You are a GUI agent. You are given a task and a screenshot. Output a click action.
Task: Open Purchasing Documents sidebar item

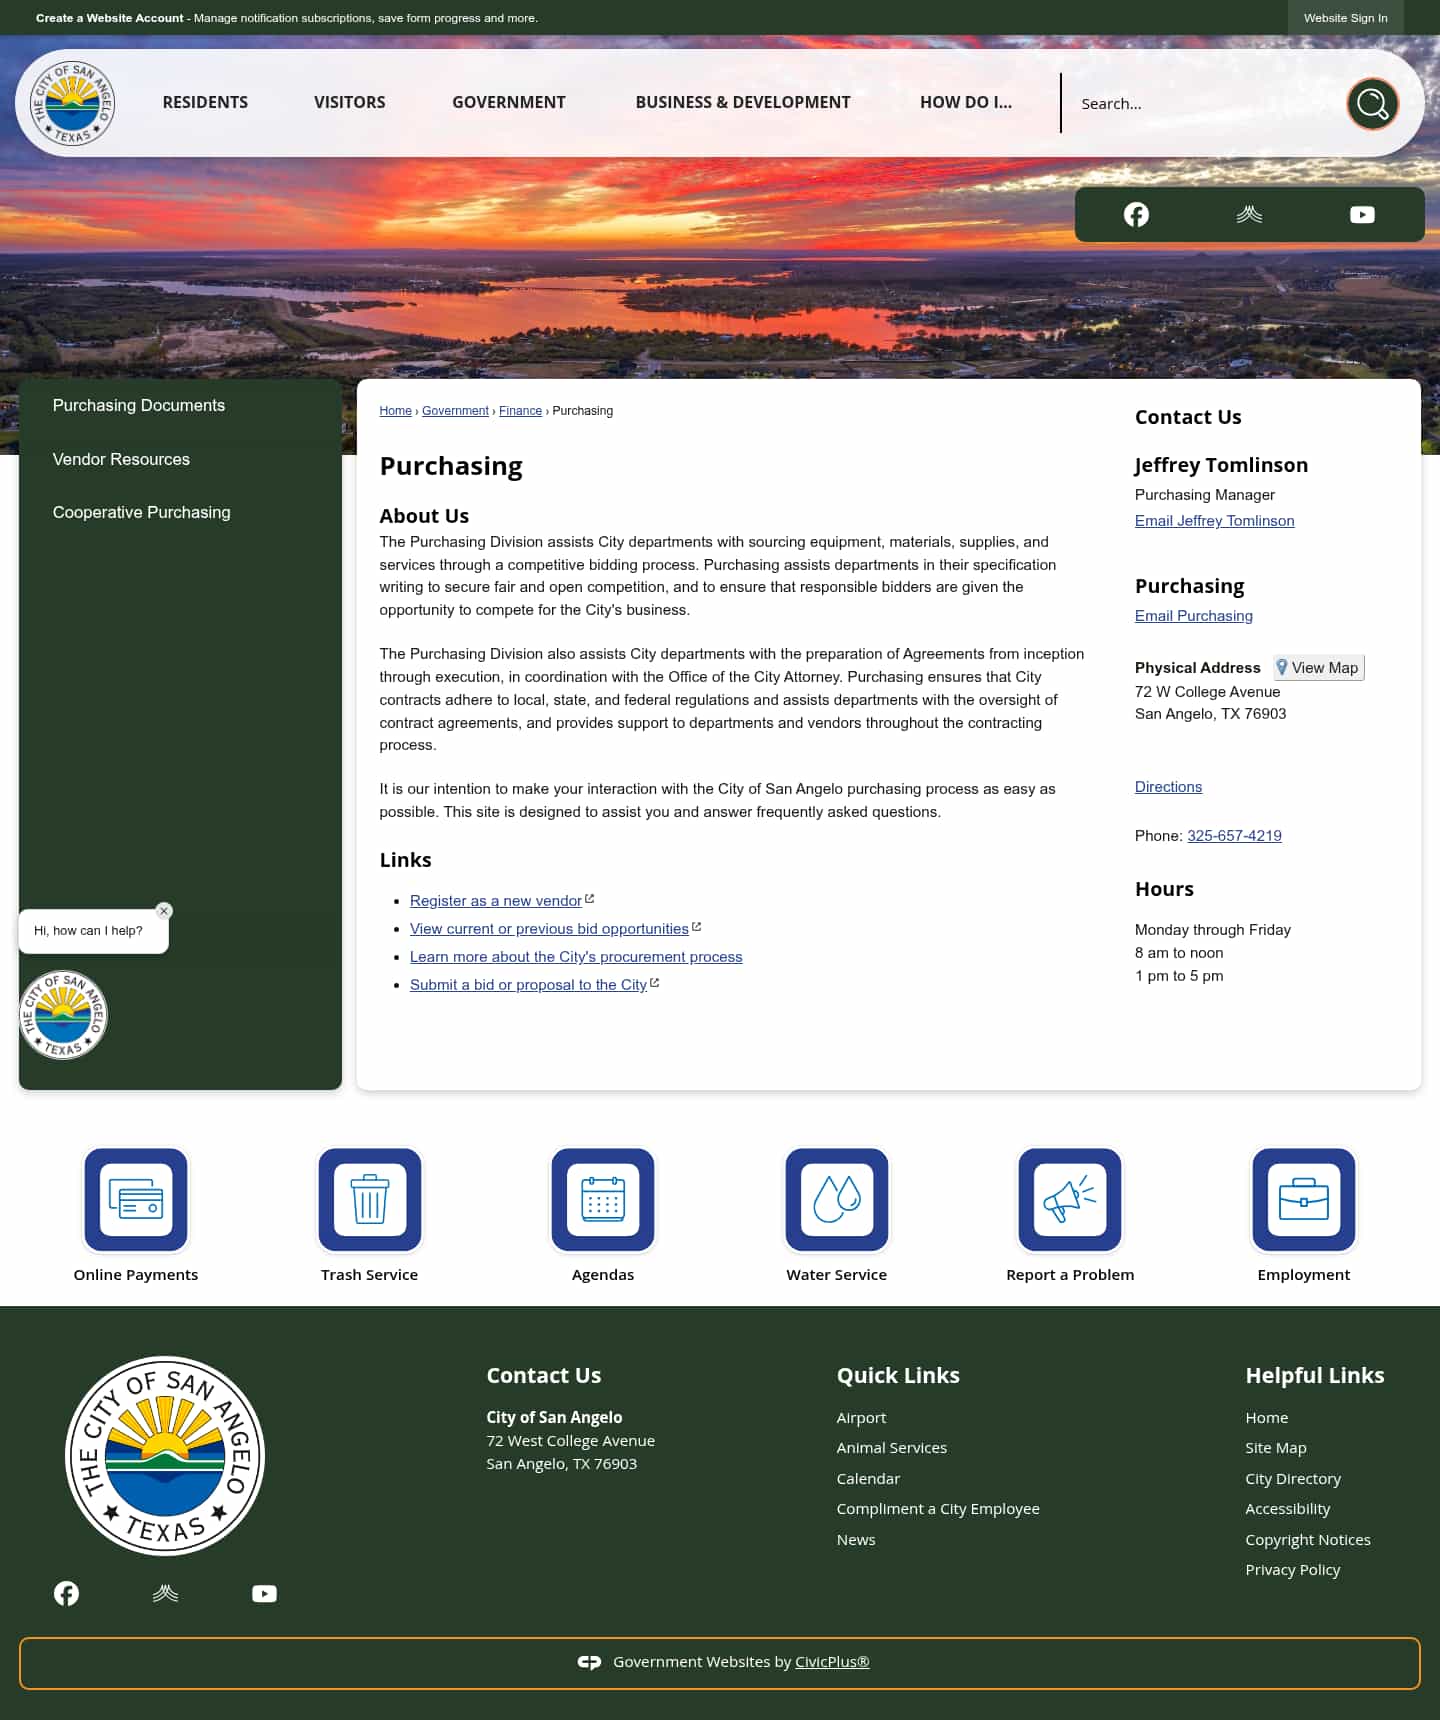139,405
